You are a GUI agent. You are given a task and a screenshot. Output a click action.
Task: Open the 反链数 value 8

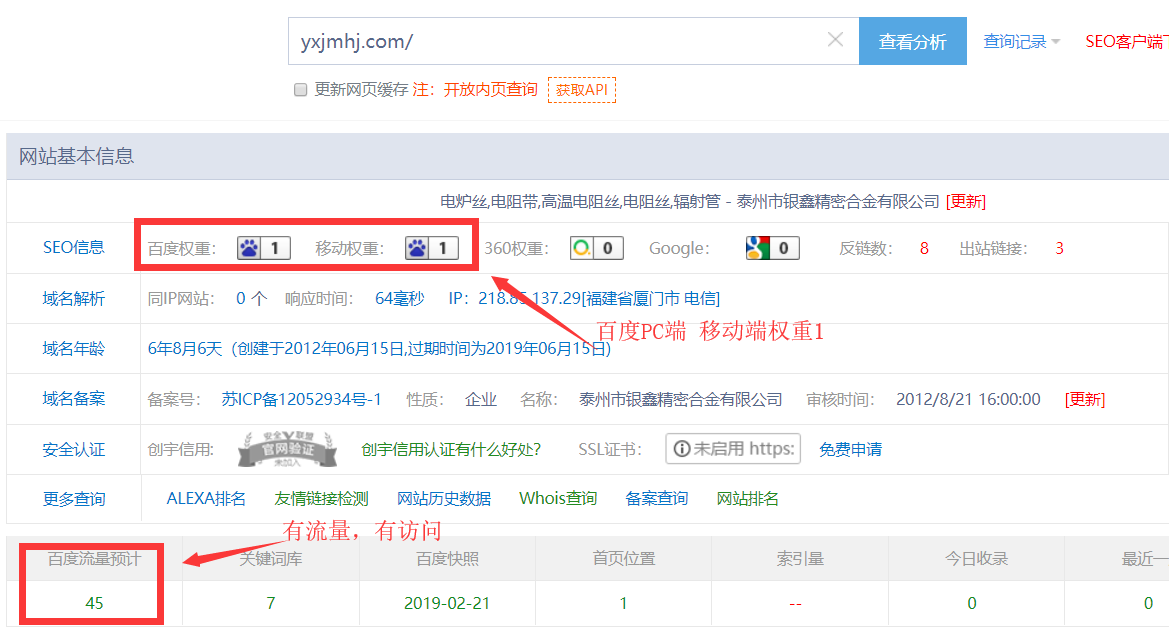924,248
